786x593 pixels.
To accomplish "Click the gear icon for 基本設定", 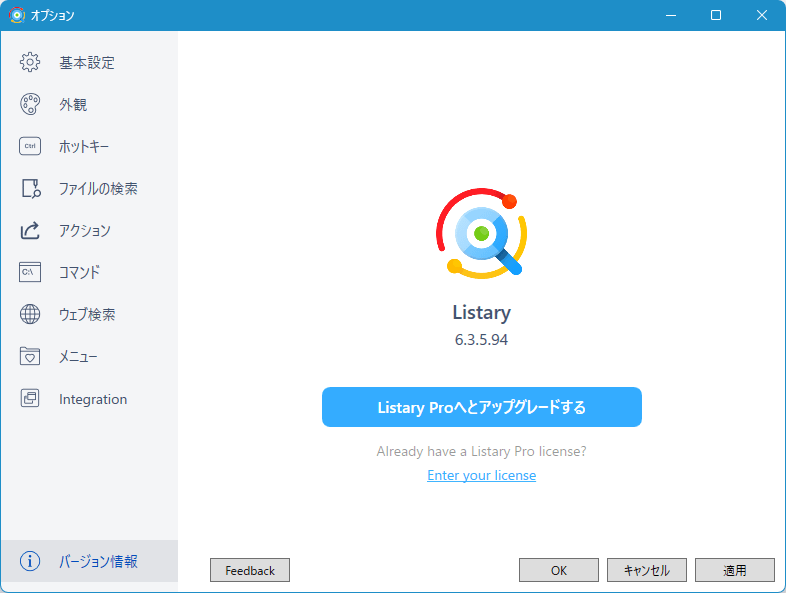I will (30, 62).
